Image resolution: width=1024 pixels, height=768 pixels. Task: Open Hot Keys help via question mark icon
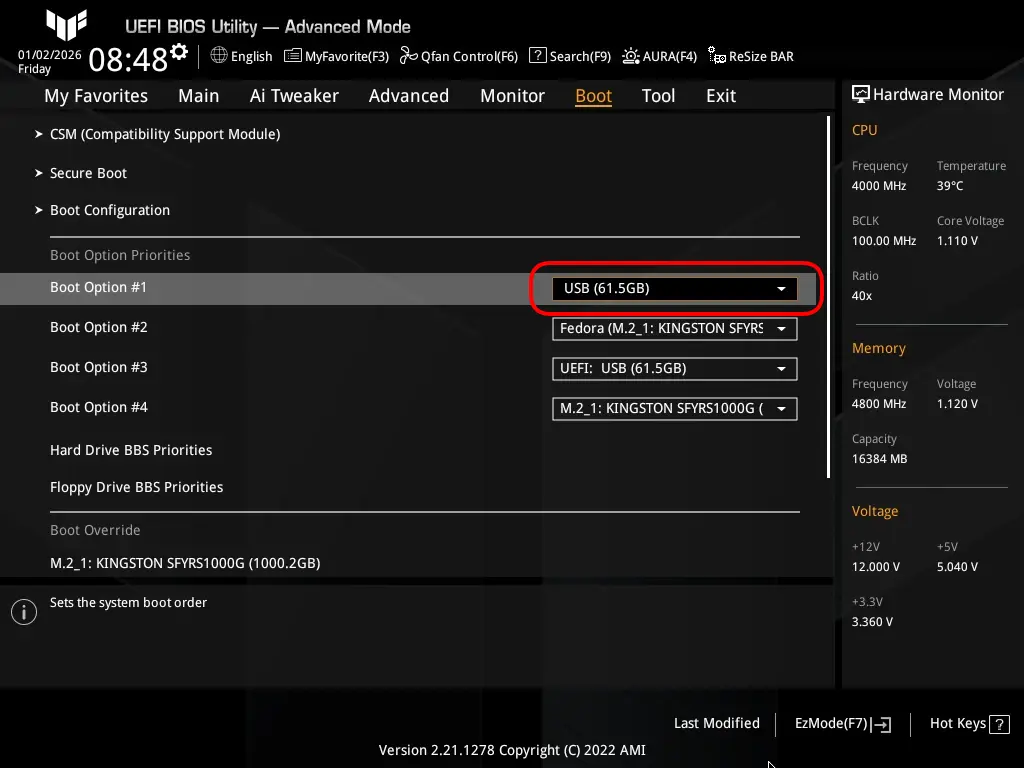tap(996, 723)
